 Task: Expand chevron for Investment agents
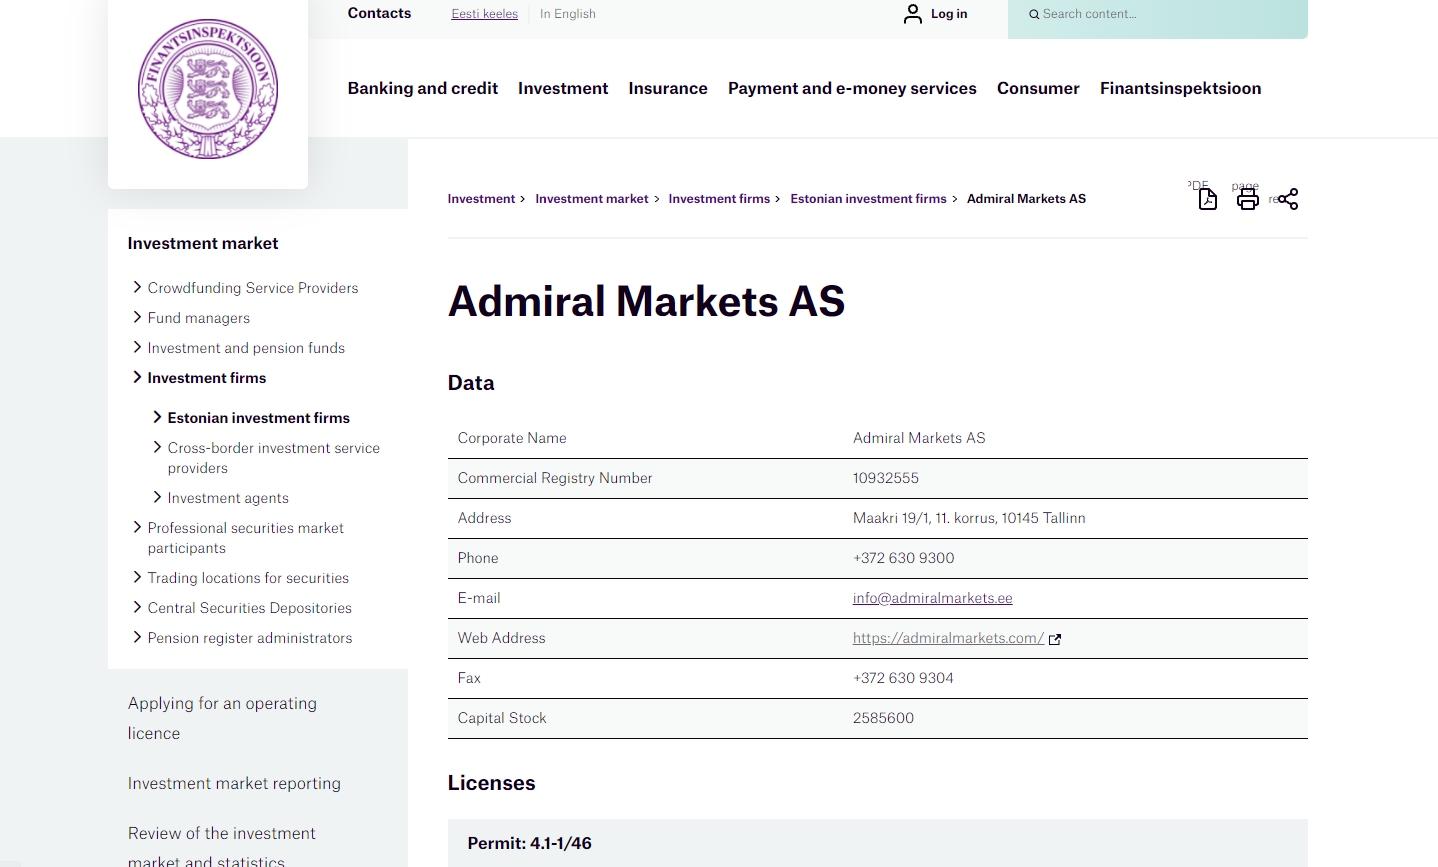[x=157, y=497]
